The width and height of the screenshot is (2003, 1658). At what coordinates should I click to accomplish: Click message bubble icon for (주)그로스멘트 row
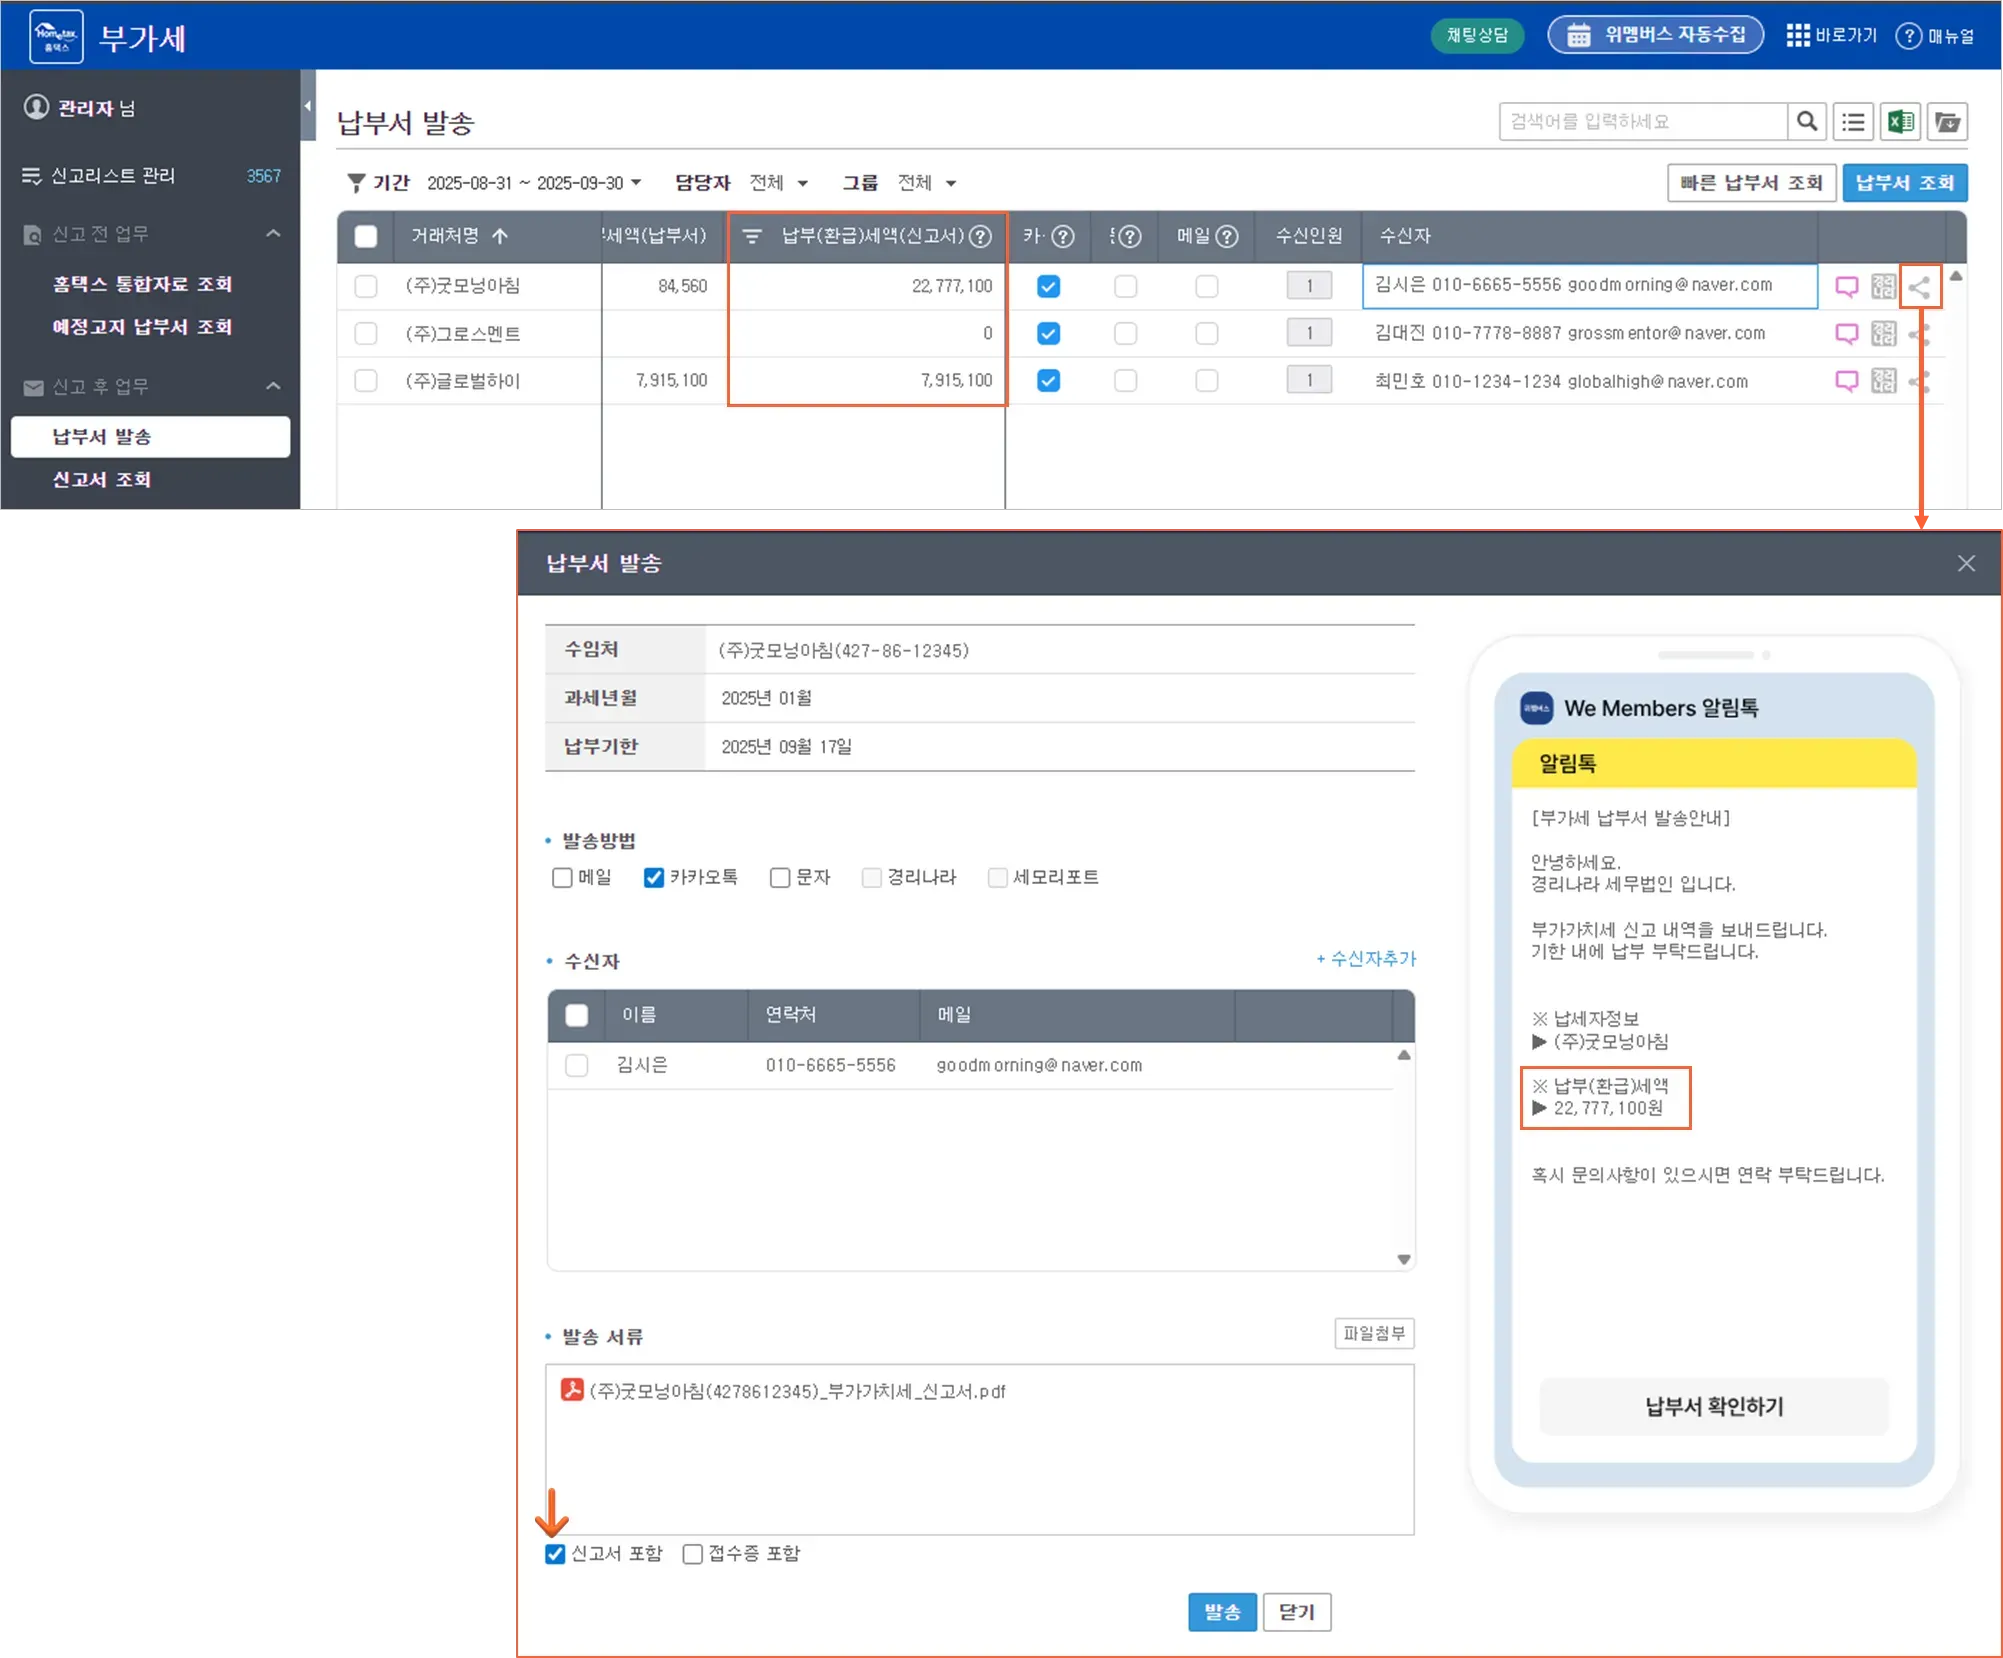(1846, 334)
